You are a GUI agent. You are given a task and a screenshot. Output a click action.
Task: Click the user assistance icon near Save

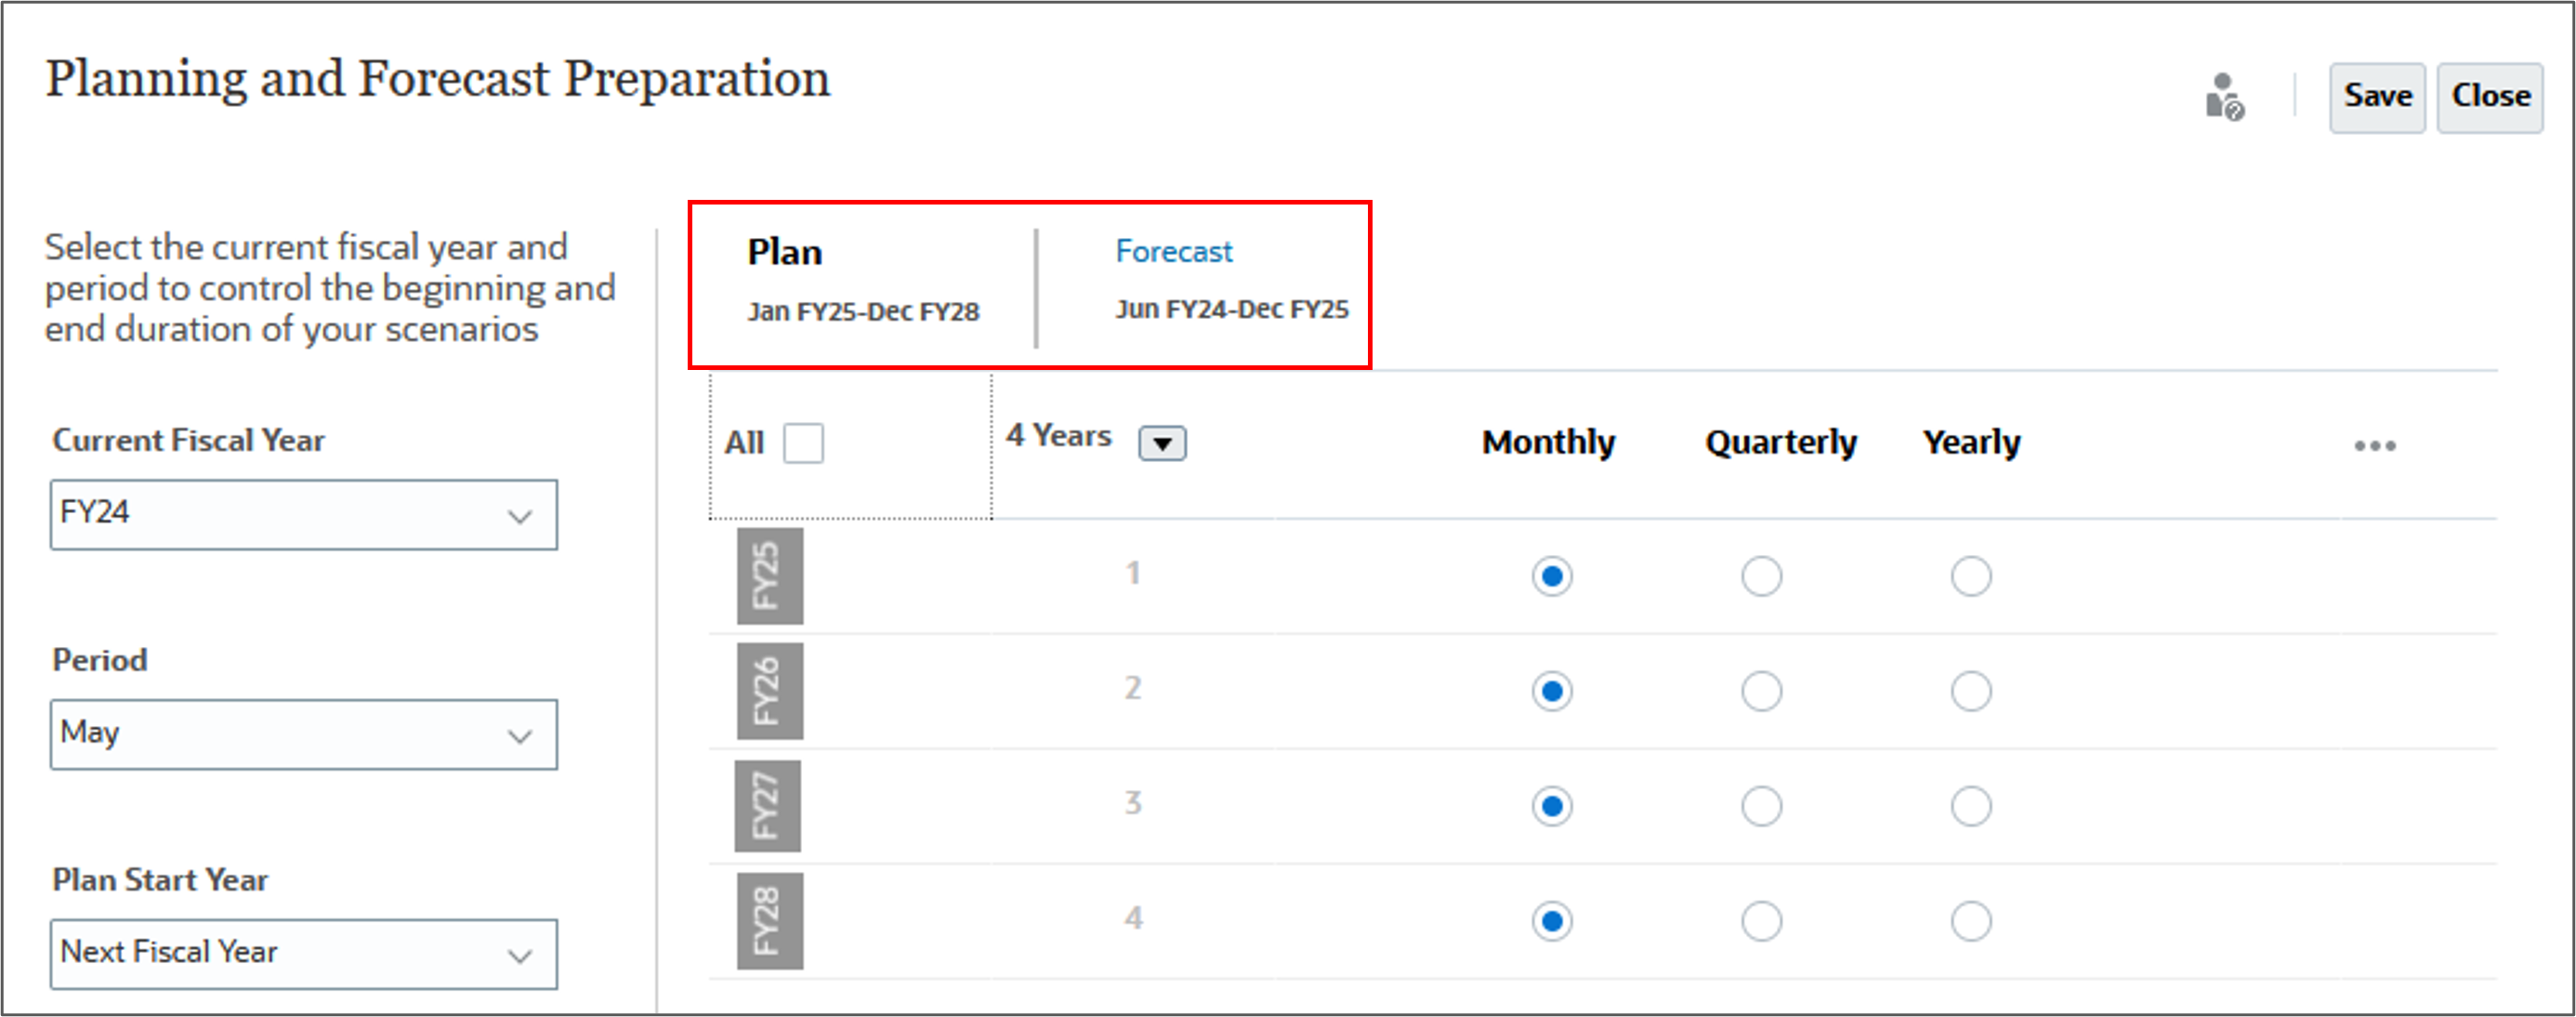pos(2225,97)
